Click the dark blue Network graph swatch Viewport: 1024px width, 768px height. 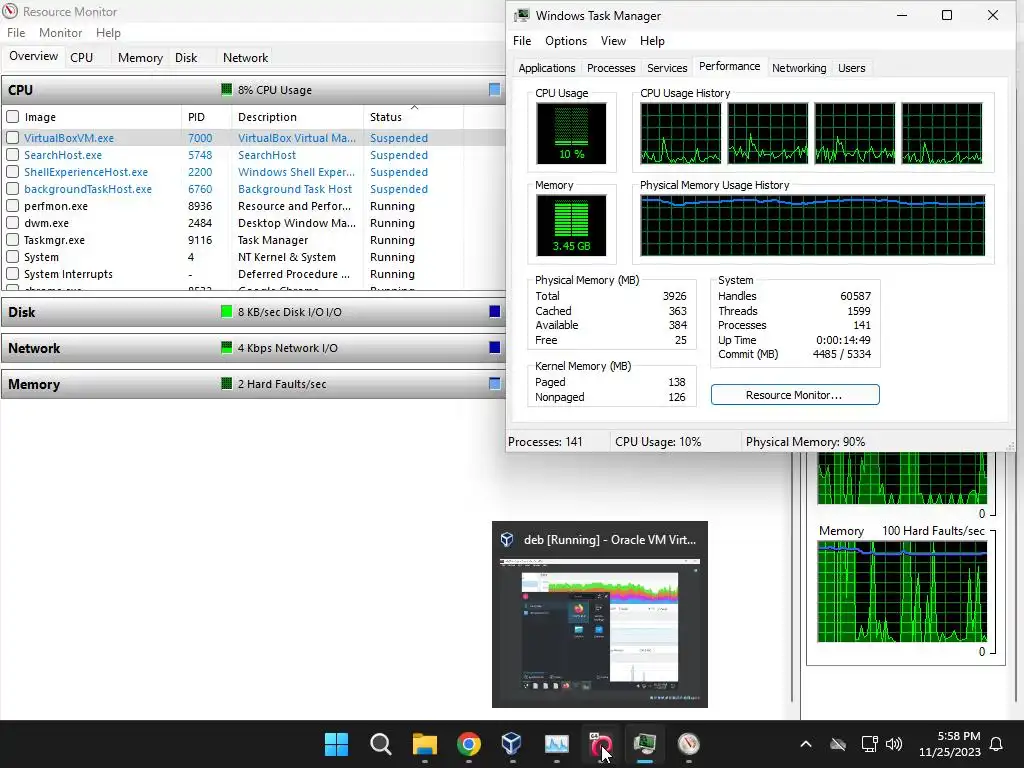495,347
